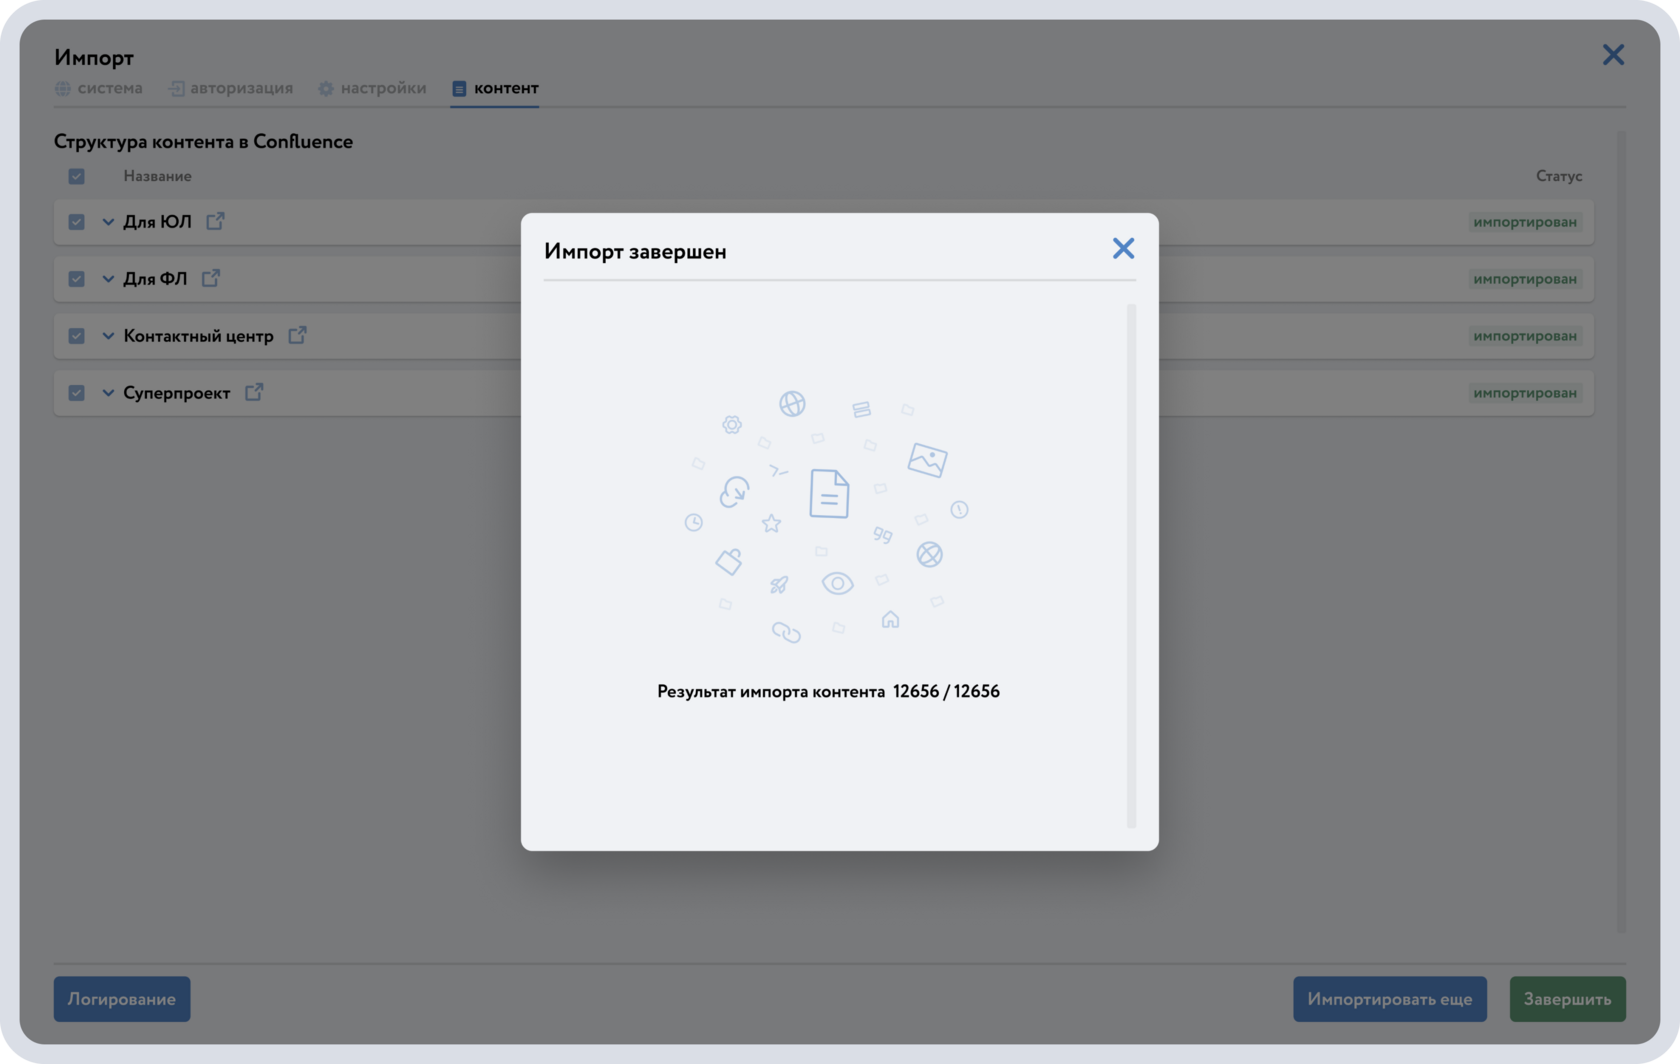
Task: Click импортирован status of Для ЮЛ
Action: pyautogui.click(x=1525, y=222)
